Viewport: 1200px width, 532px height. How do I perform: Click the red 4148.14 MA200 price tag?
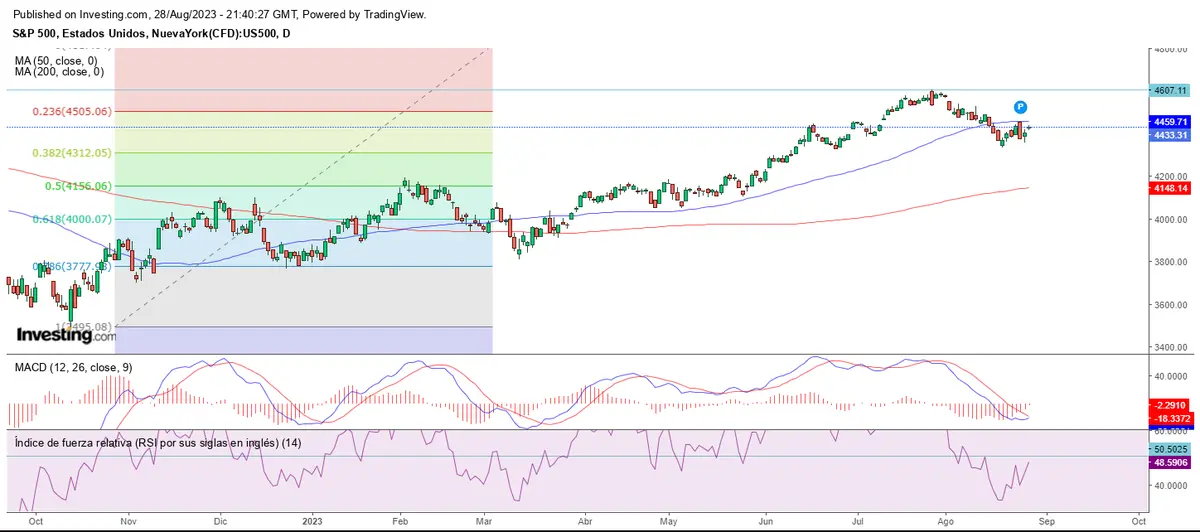click(x=1169, y=188)
